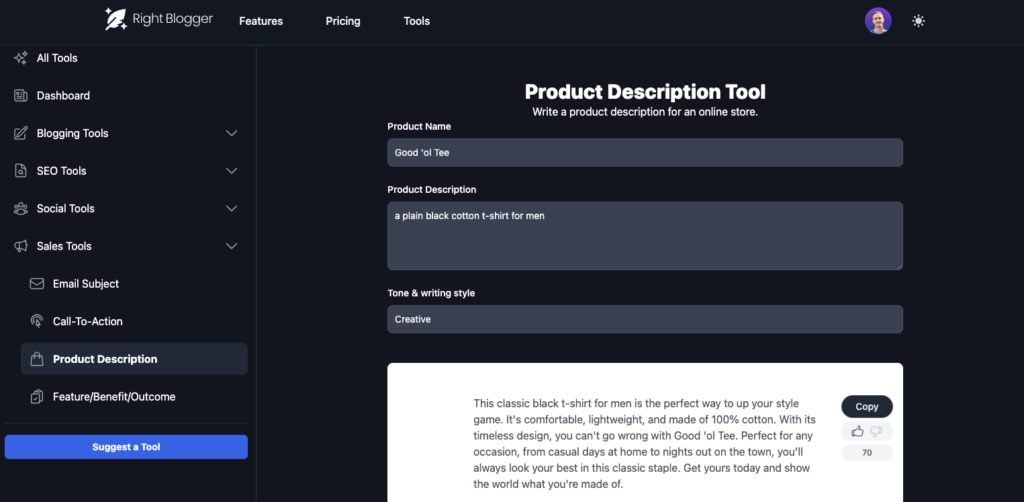Open the user profile avatar
Image resolution: width=1024 pixels, height=502 pixels.
877,21
